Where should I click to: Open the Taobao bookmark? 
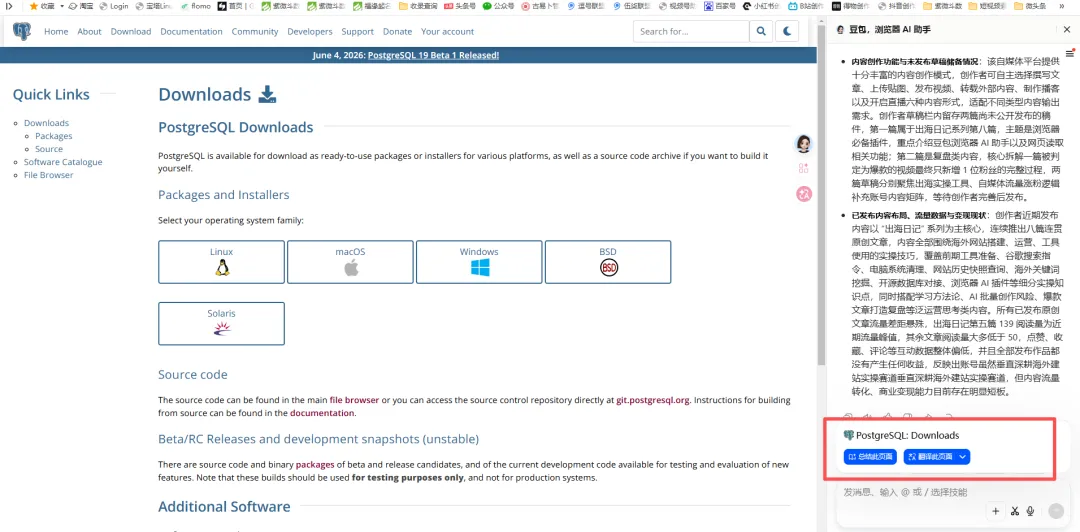[80, 6]
